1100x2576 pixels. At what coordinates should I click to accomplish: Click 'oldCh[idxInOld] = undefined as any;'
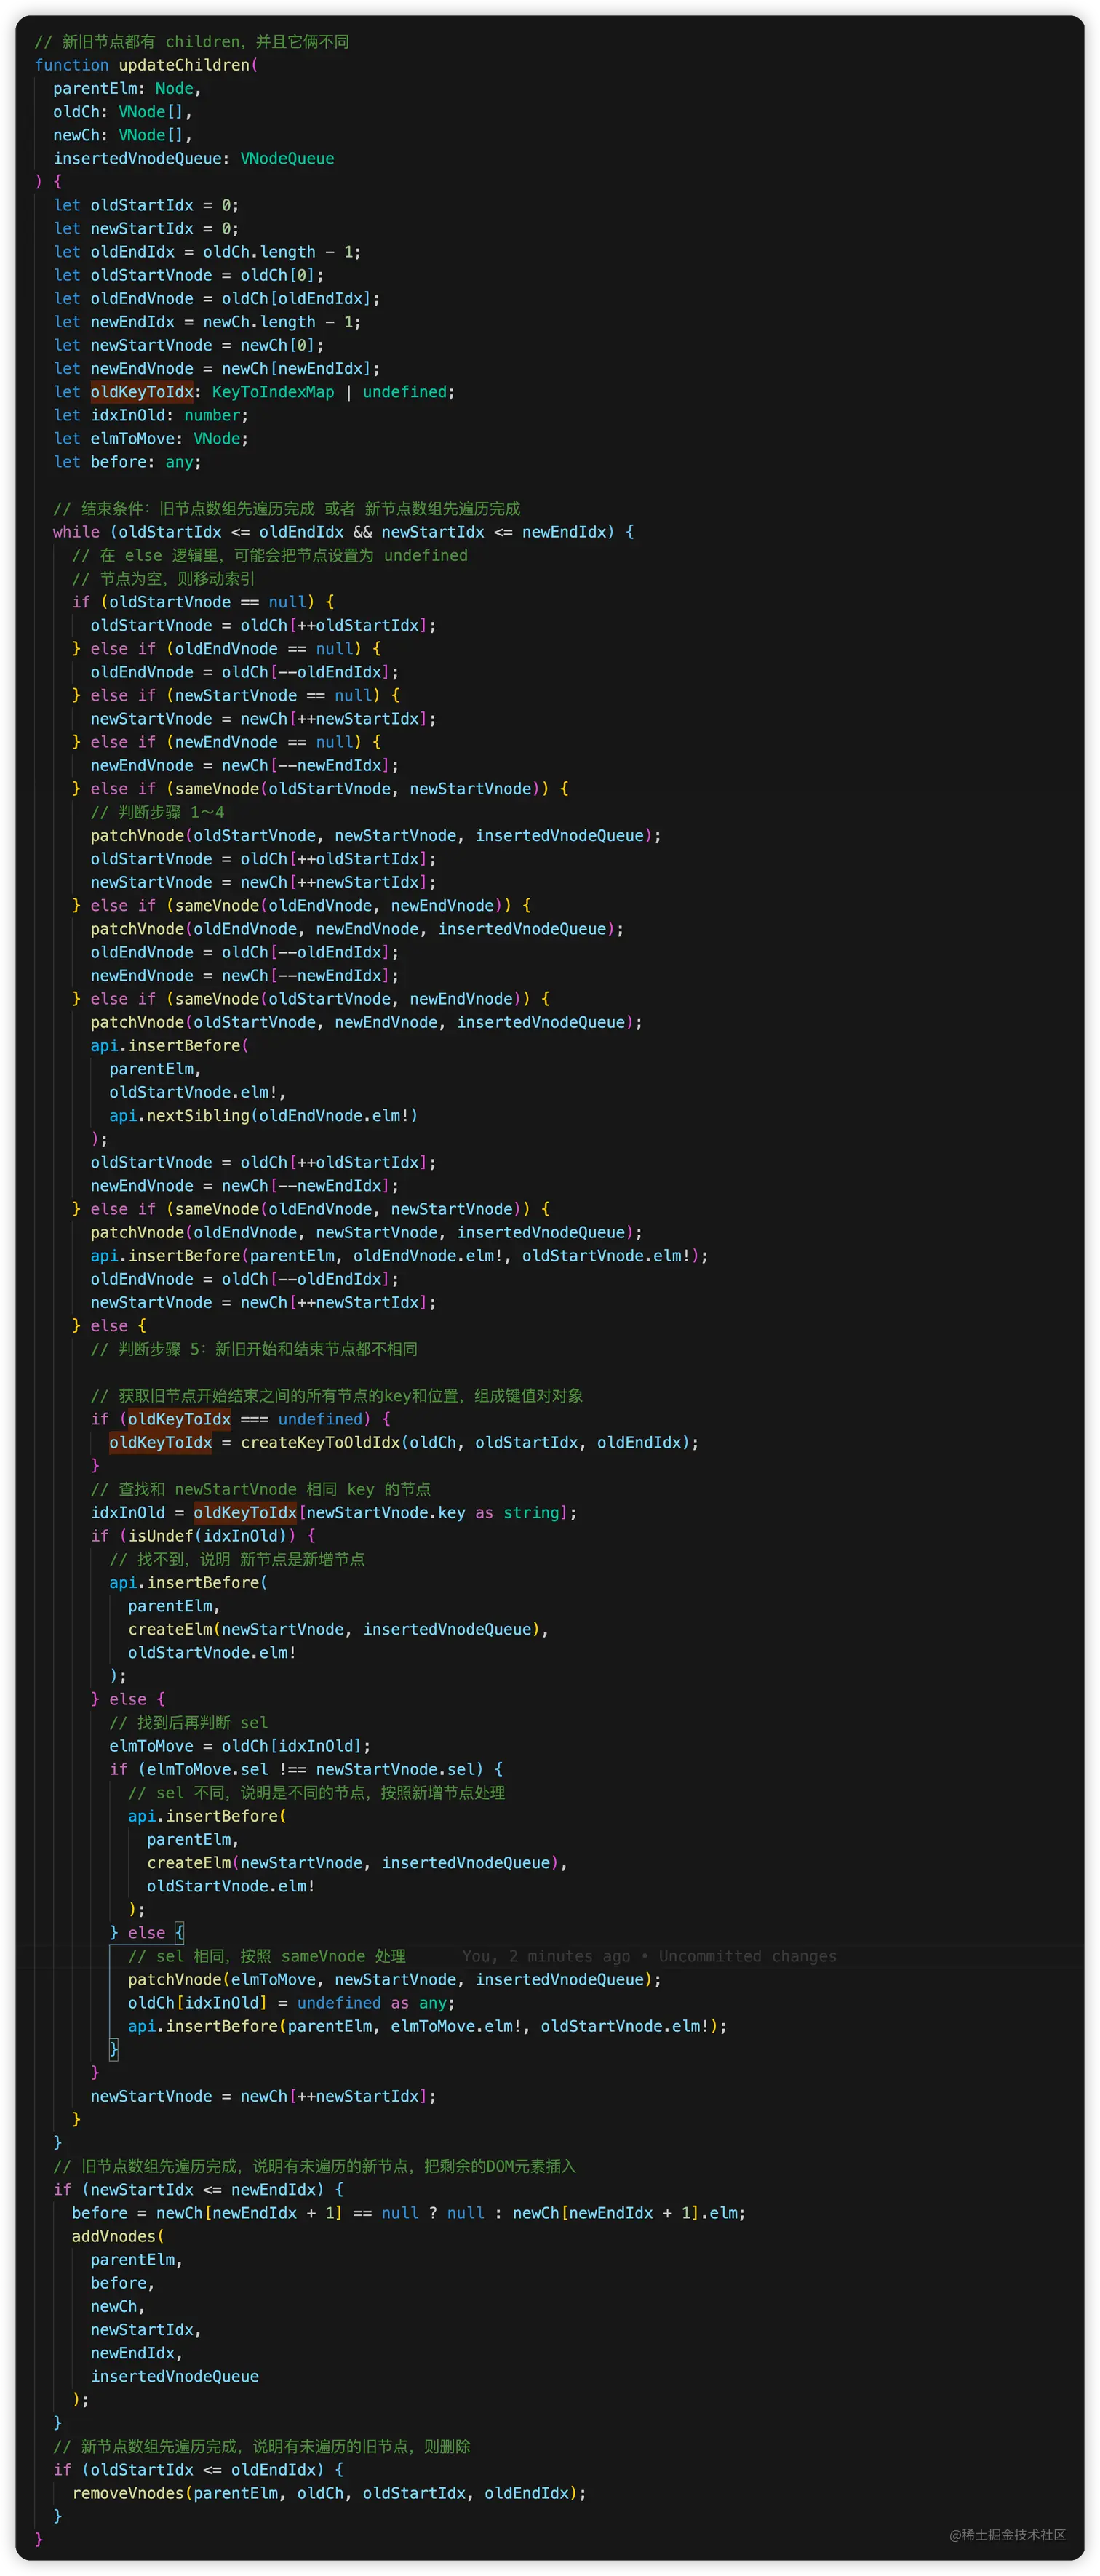(291, 2003)
